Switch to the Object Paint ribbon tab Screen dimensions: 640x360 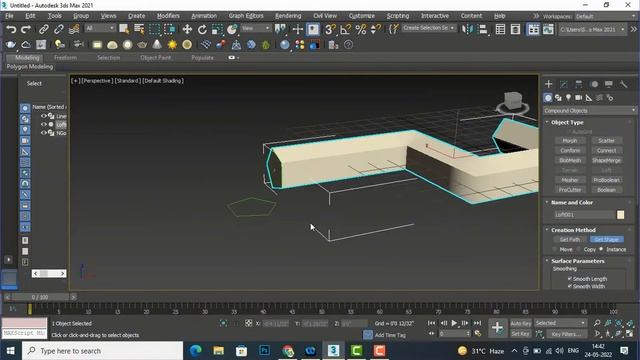coord(156,58)
